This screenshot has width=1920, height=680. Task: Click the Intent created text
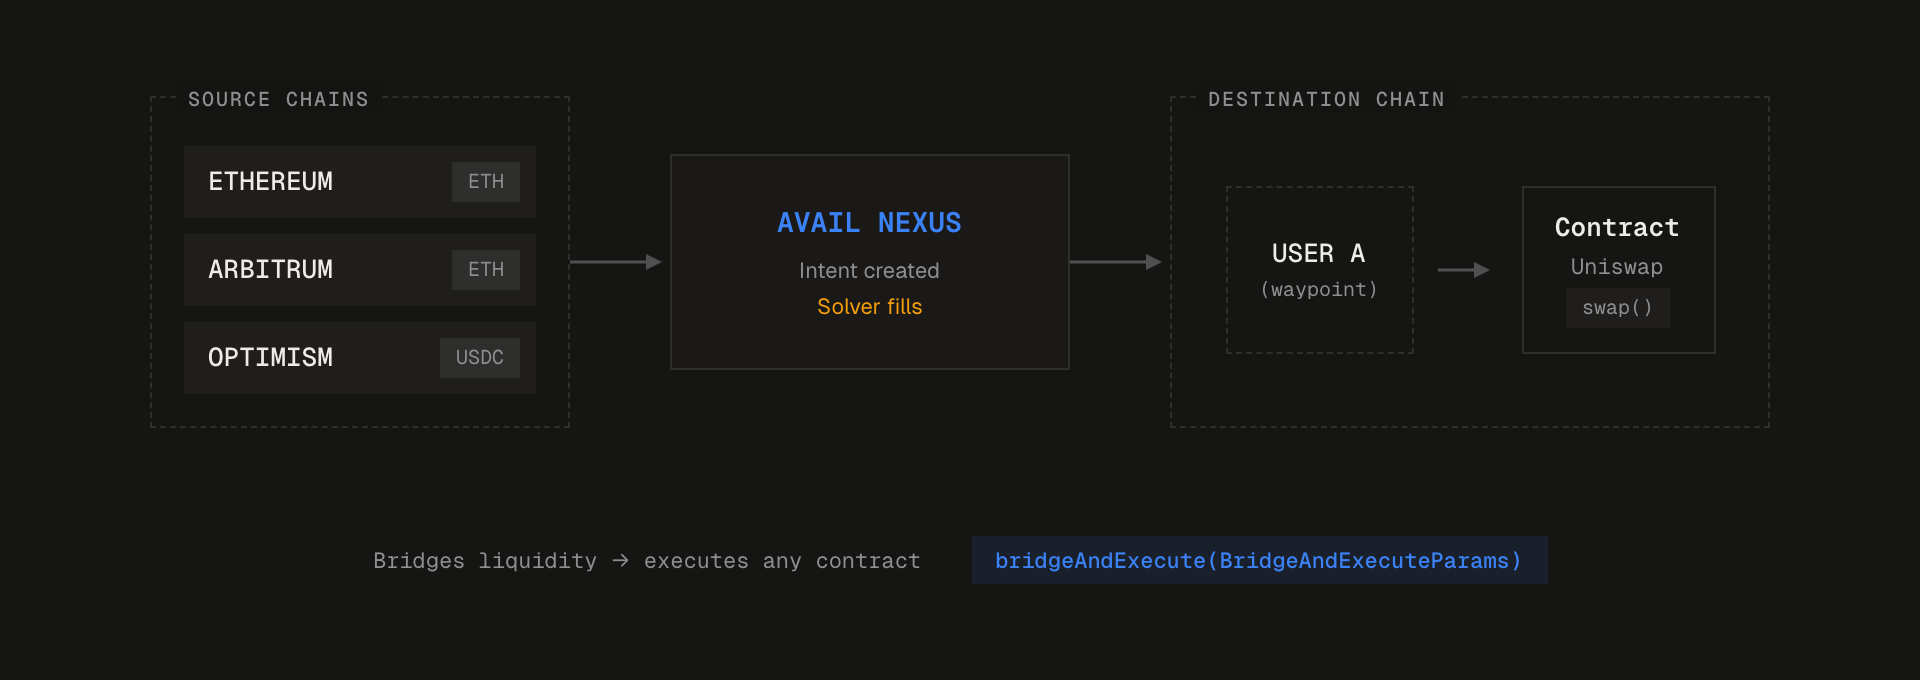point(869,271)
